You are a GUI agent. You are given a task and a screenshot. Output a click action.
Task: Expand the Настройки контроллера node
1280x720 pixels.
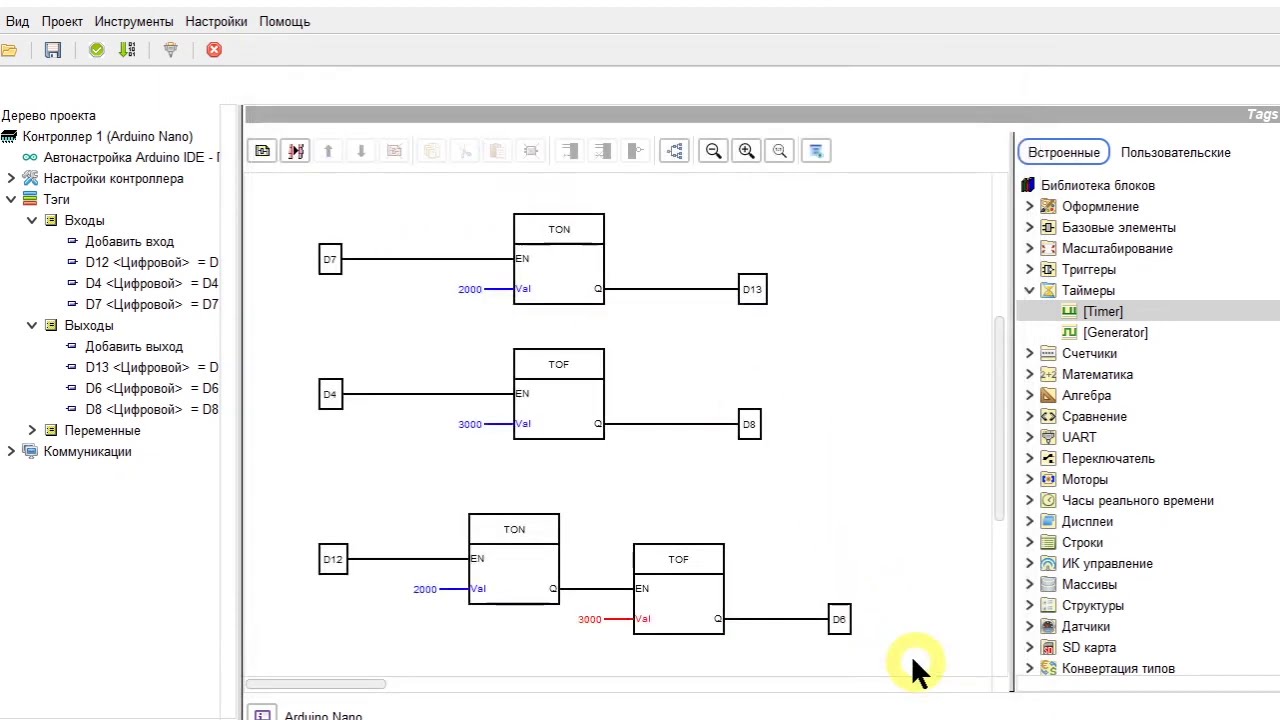[11, 178]
